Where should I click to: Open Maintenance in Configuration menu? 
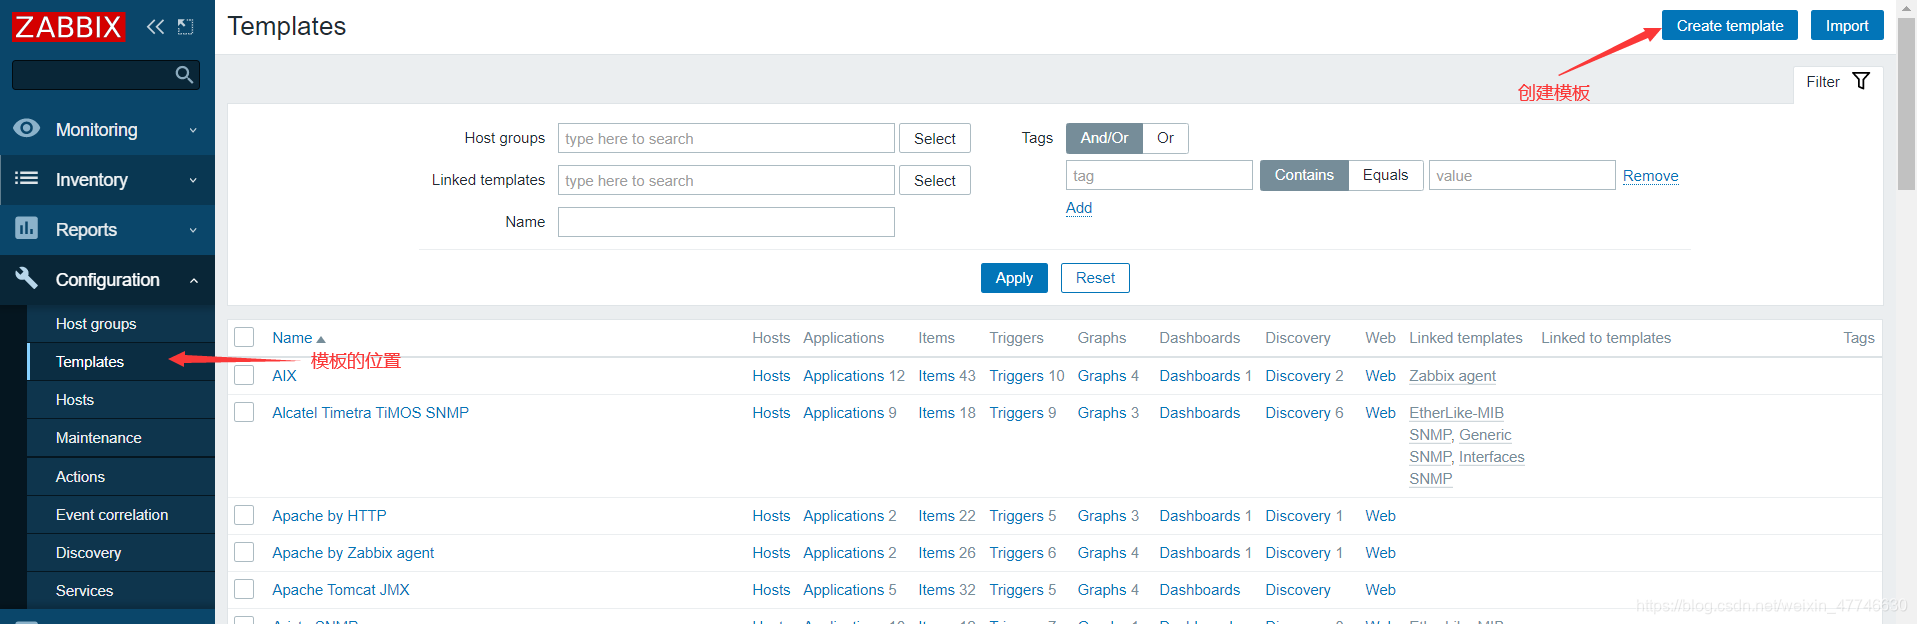click(121, 438)
